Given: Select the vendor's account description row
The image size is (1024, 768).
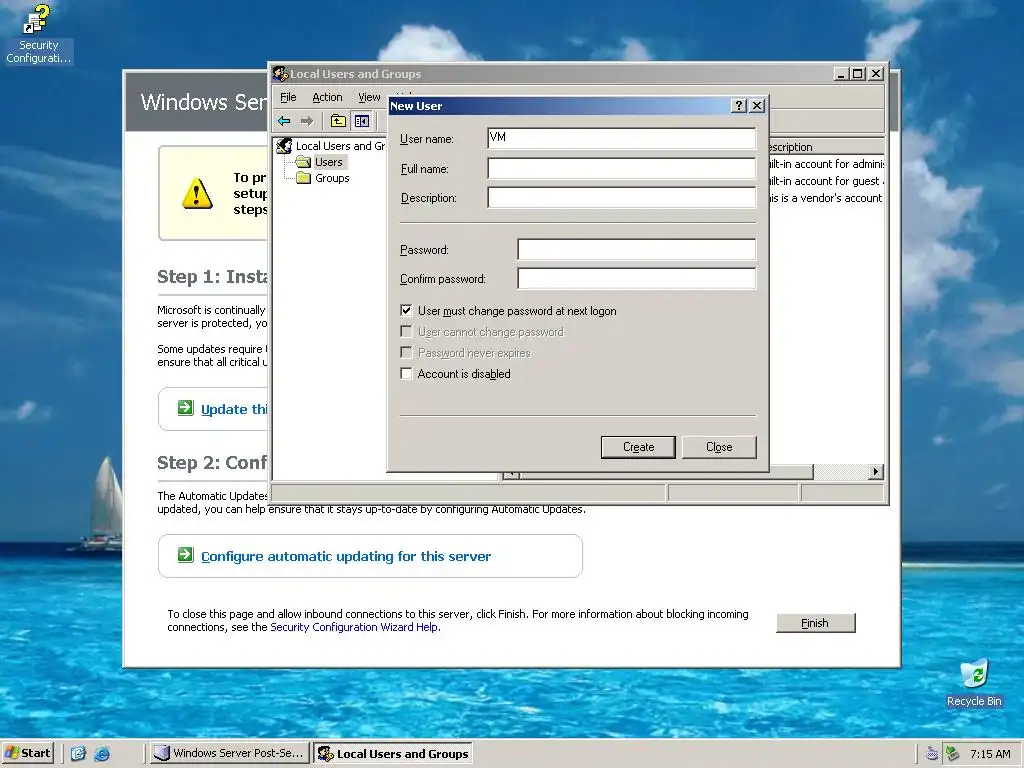Looking at the screenshot, I should (826, 198).
